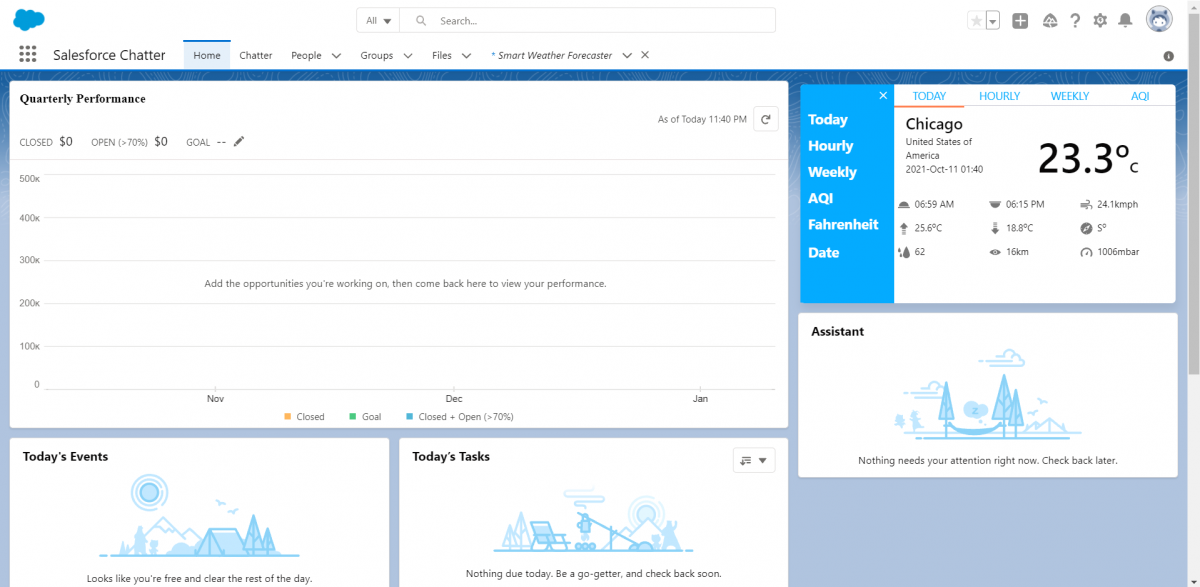Image resolution: width=1200 pixels, height=587 pixels.
Task: Close the weather side menu
Action: (x=883, y=96)
